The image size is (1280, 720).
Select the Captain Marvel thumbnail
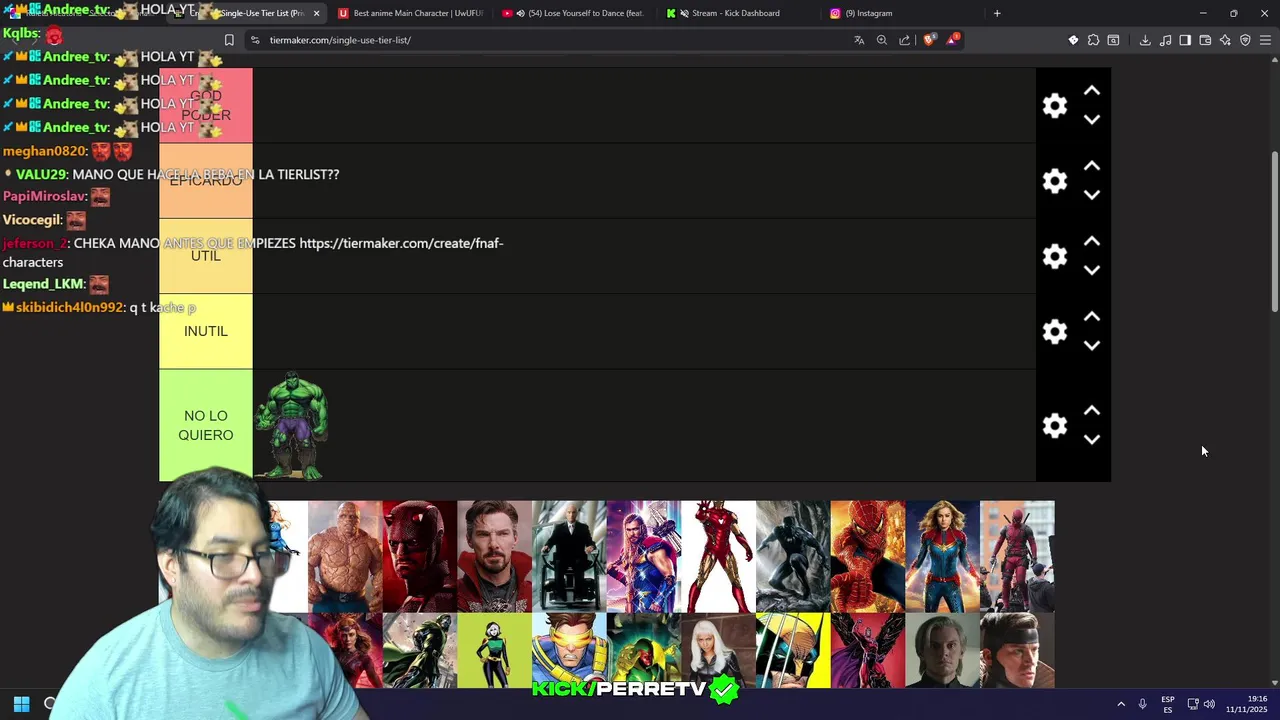pos(942,556)
